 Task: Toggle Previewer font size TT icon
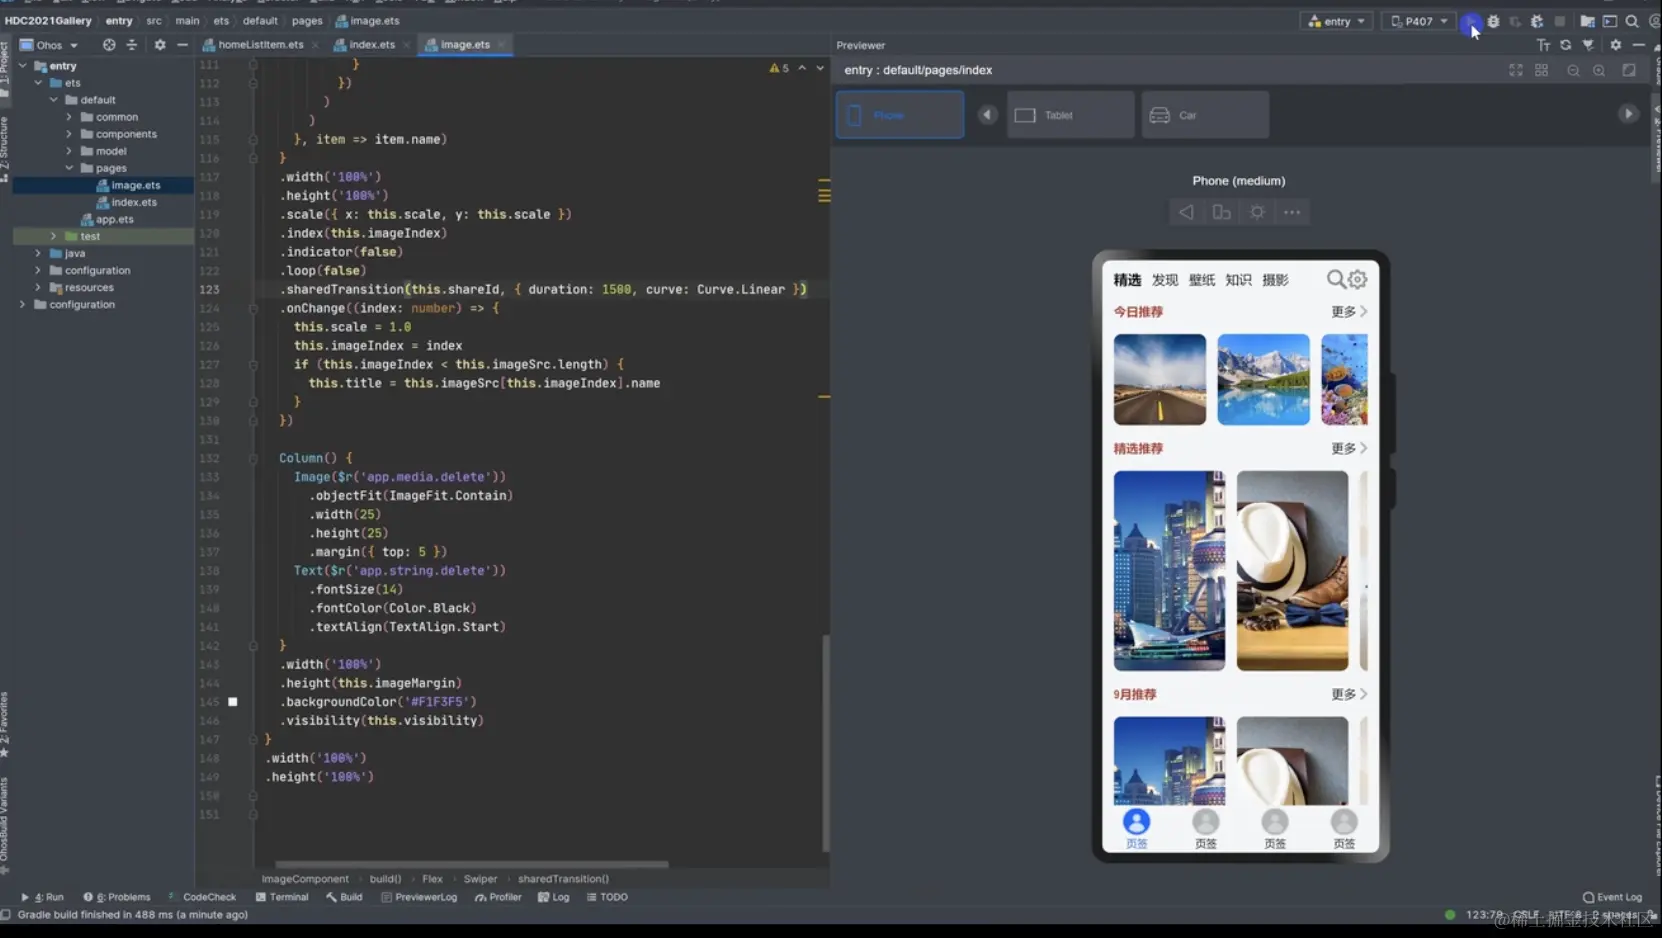click(1543, 45)
